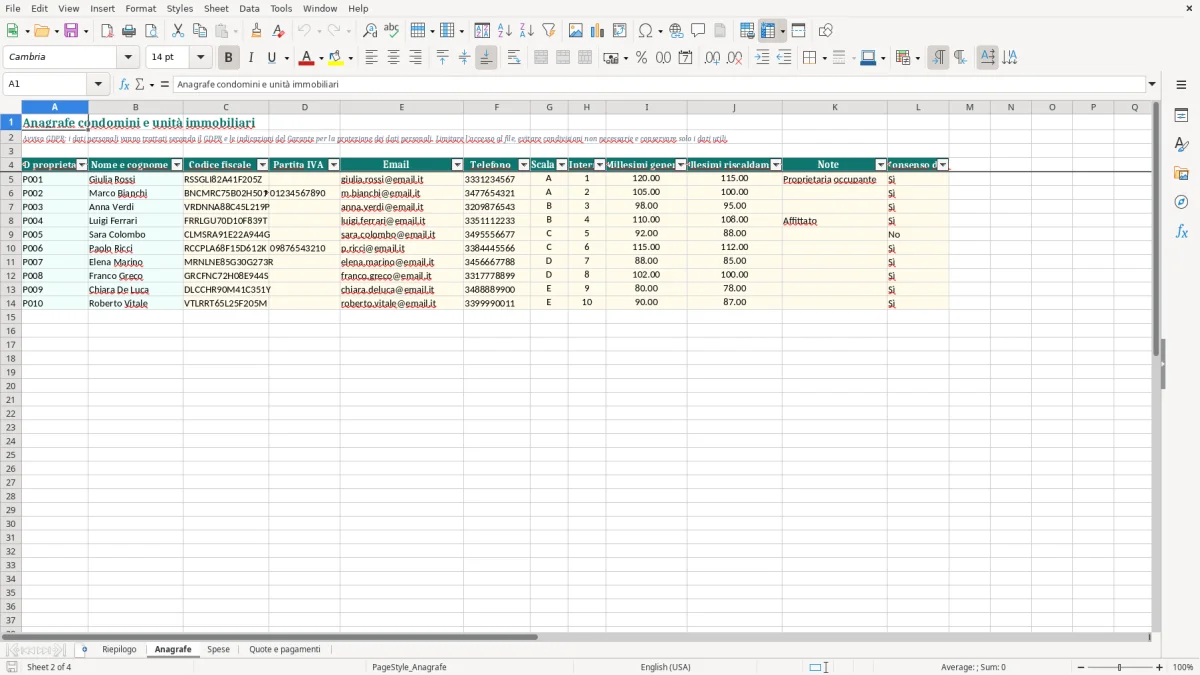This screenshot has height=675, width=1200.
Task: Toggle Center Horizontally alignment
Action: coord(393,58)
